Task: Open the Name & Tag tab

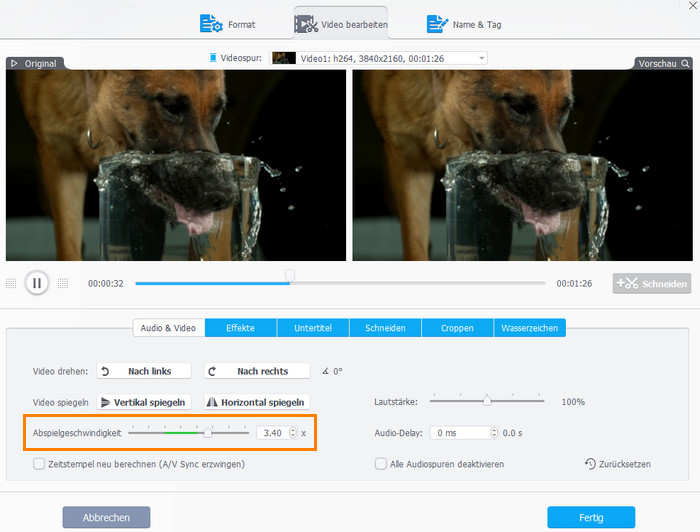Action: (464, 24)
